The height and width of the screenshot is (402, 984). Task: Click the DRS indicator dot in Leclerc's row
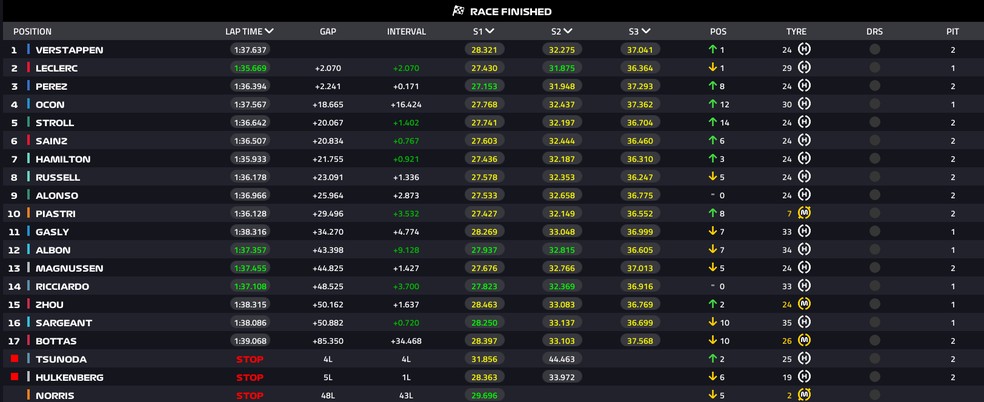tap(874, 68)
